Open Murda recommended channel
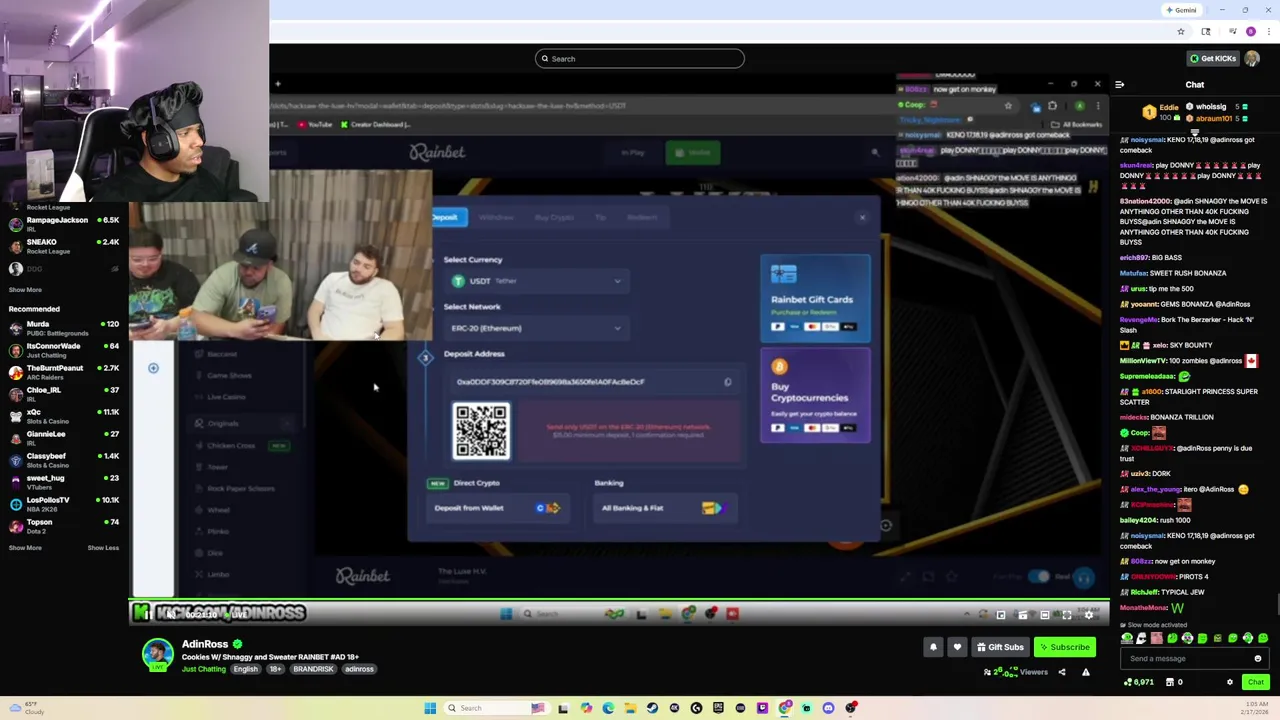Viewport: 1280px width, 720px height. pyautogui.click(x=63, y=328)
